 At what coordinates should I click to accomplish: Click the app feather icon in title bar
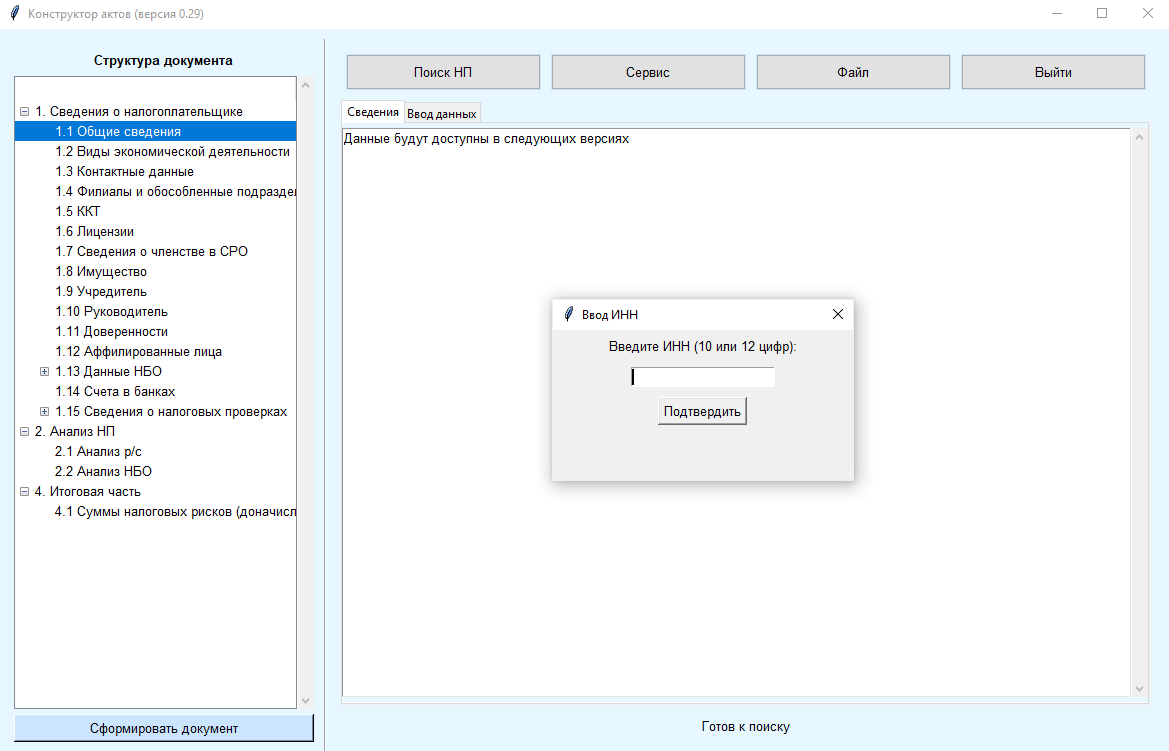pyautogui.click(x=15, y=14)
